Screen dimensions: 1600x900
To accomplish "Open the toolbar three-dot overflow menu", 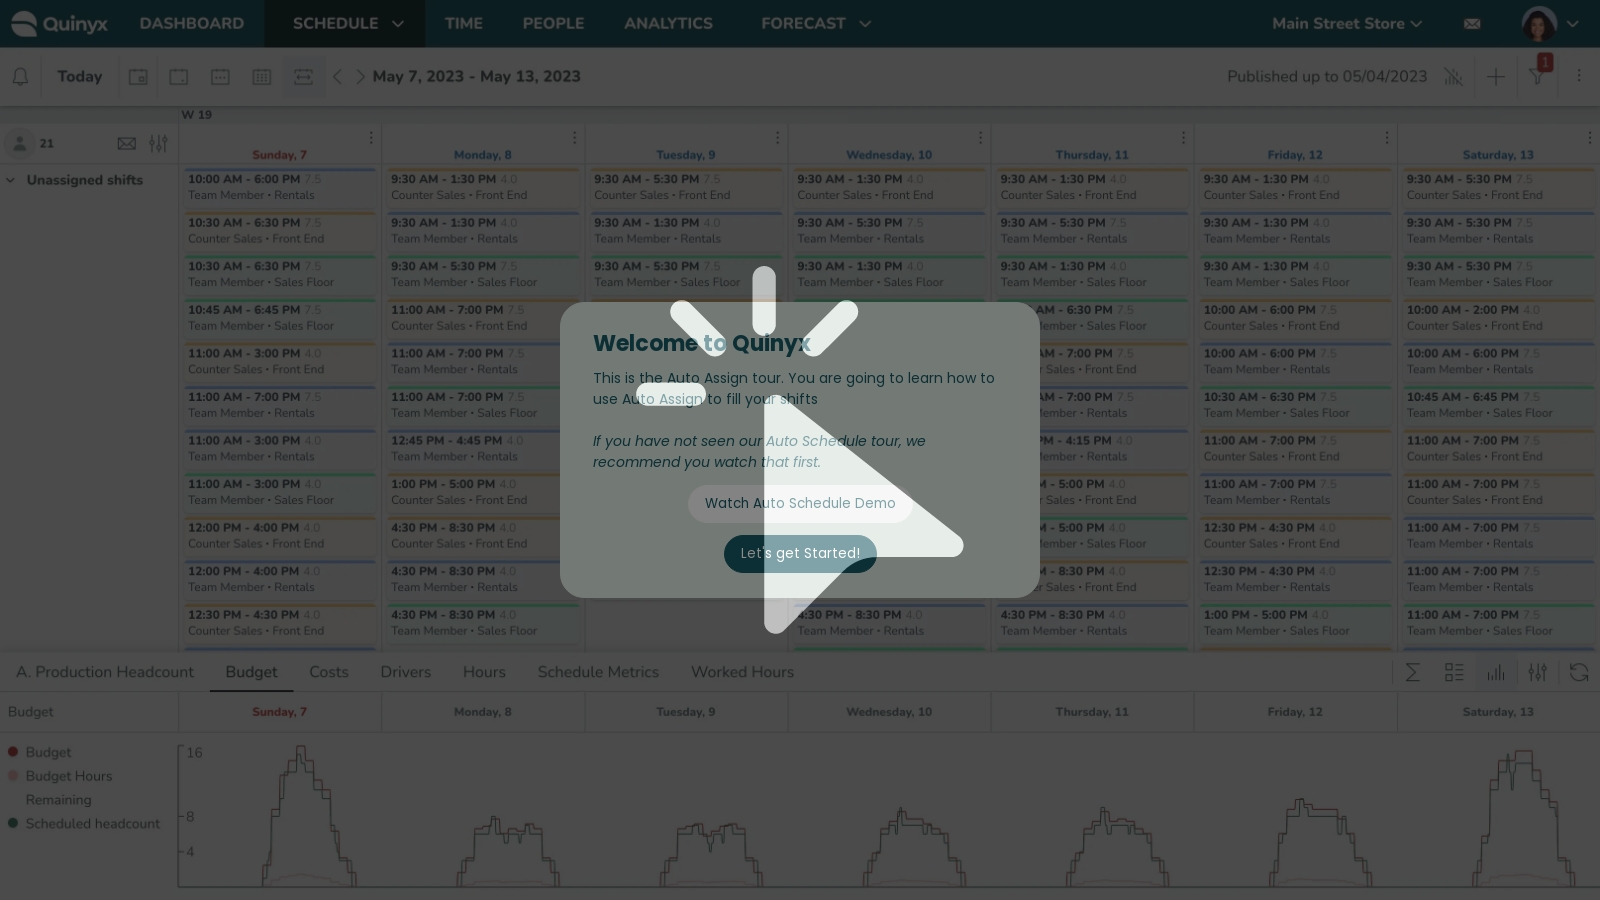I will 1579,77.
